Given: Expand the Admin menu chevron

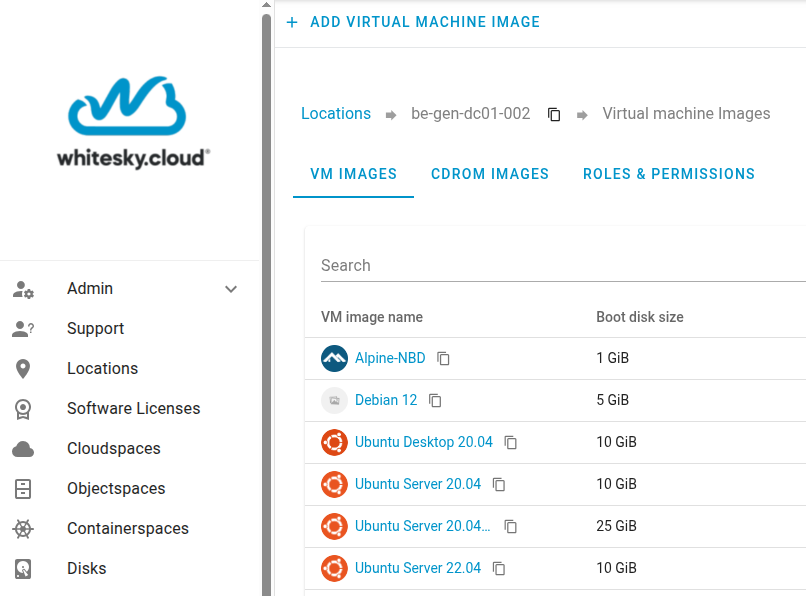Looking at the screenshot, I should [231, 289].
